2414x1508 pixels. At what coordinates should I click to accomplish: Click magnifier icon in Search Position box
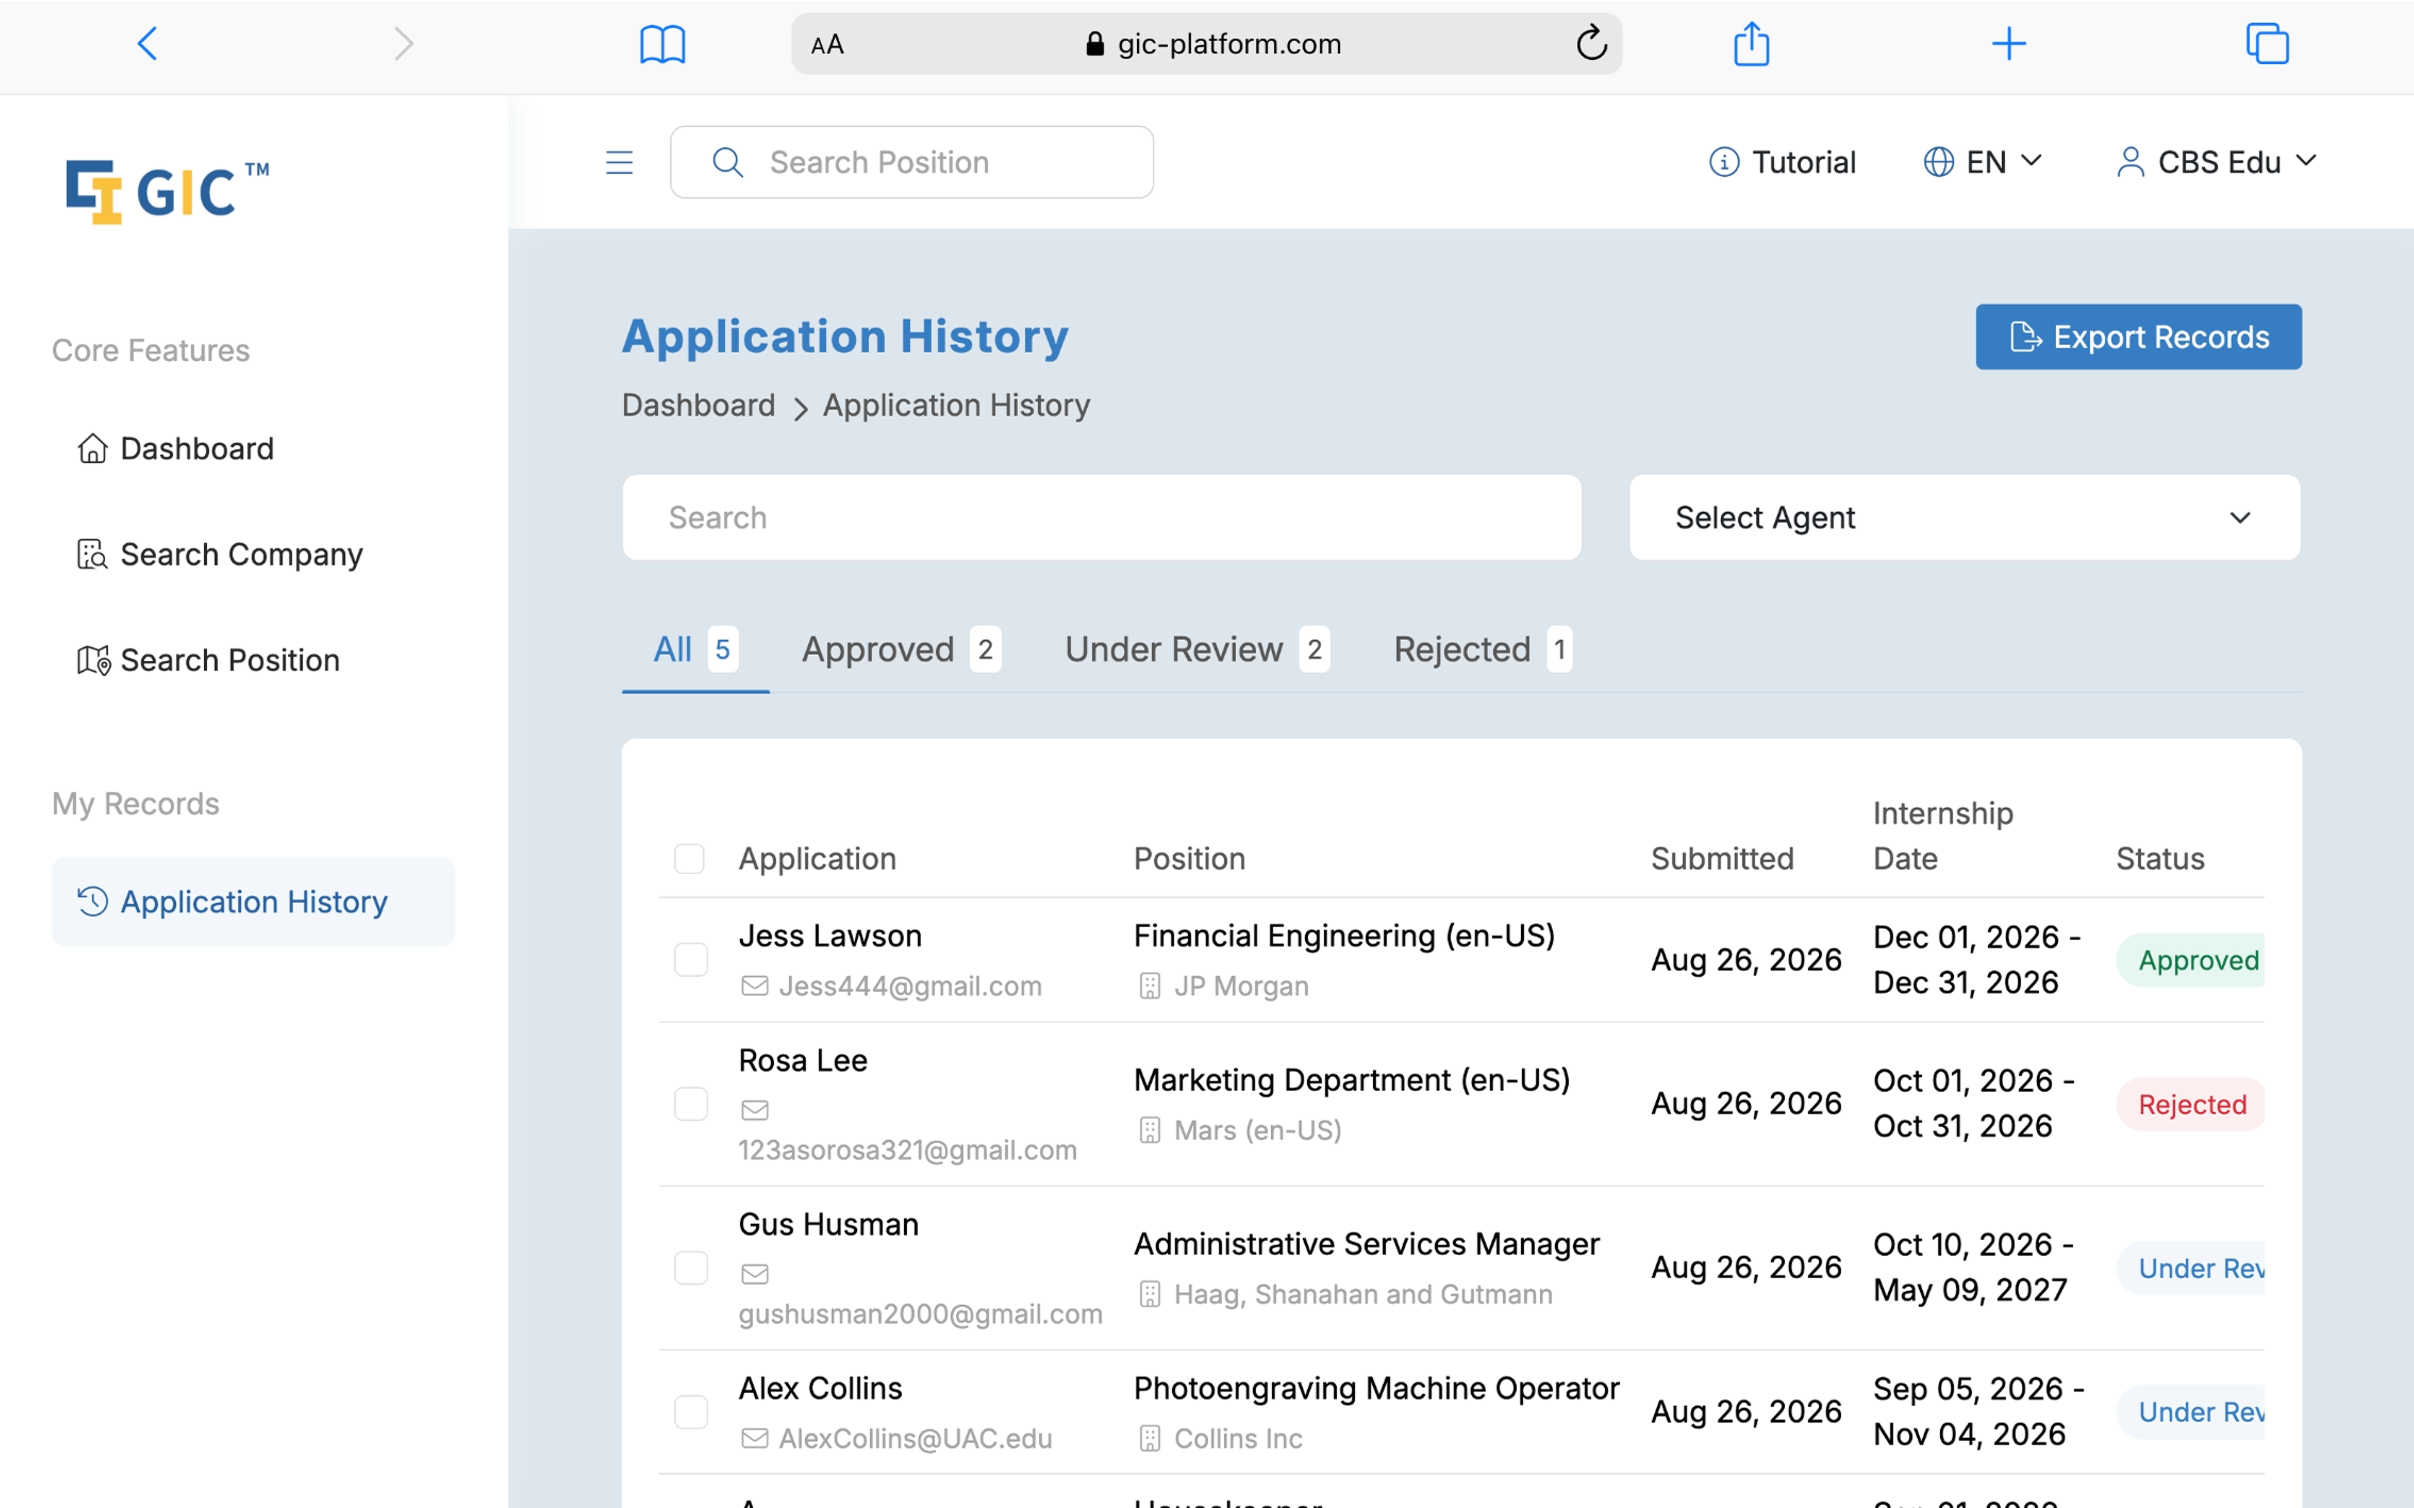[x=727, y=162]
